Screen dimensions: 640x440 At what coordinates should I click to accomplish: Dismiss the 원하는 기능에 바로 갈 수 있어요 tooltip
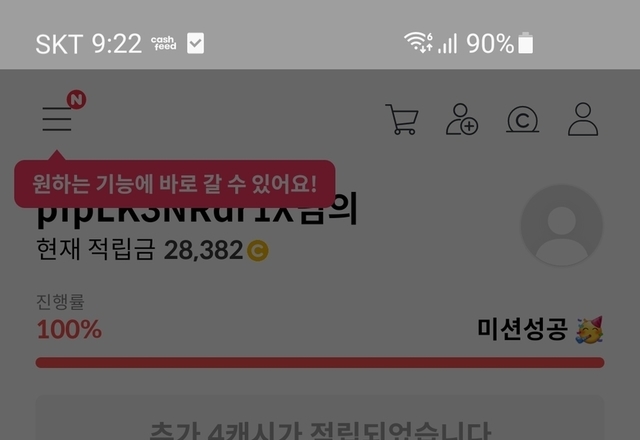coord(175,184)
